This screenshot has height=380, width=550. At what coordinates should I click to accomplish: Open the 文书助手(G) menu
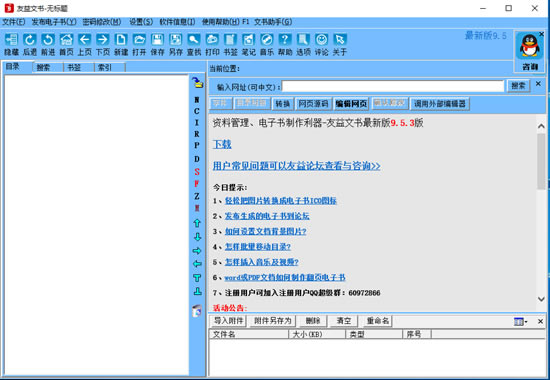[273, 22]
